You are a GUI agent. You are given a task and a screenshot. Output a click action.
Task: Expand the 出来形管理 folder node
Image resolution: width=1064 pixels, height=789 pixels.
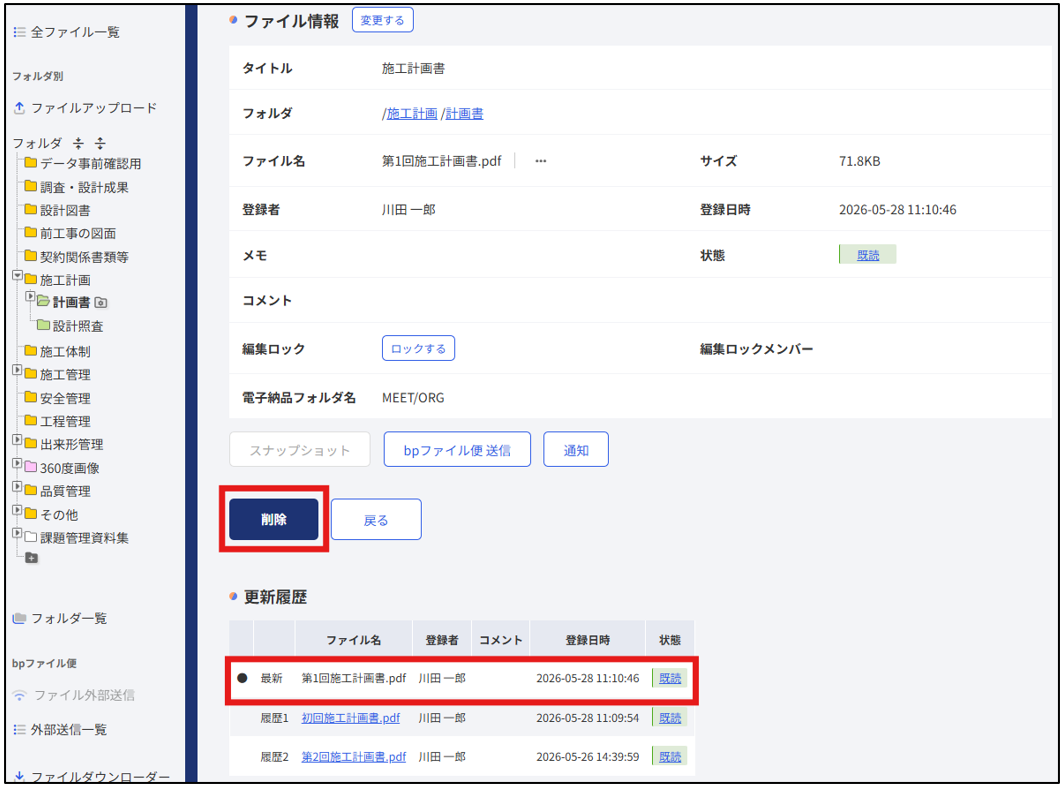click(18, 440)
